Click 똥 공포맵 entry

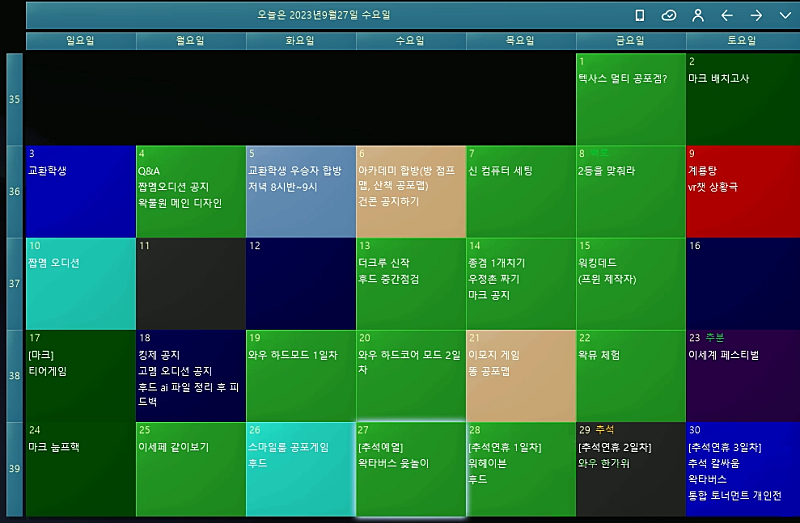pos(489,371)
